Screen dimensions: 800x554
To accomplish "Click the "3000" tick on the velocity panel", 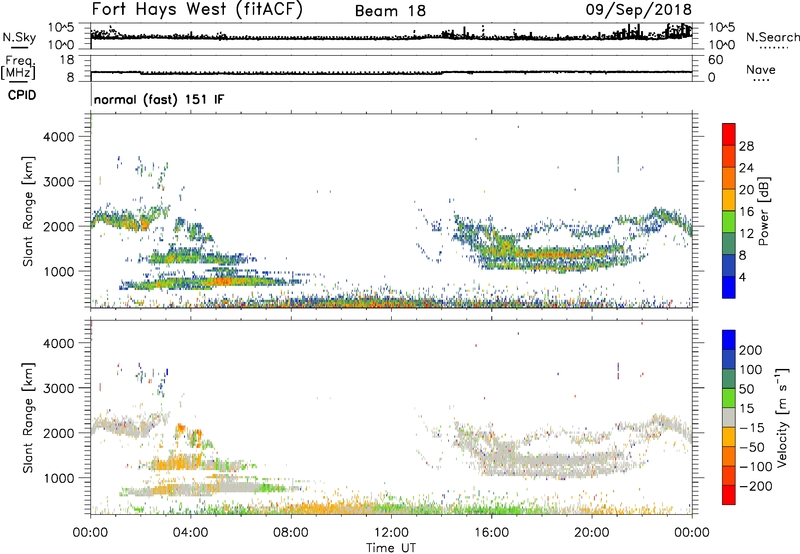I will coord(58,388).
